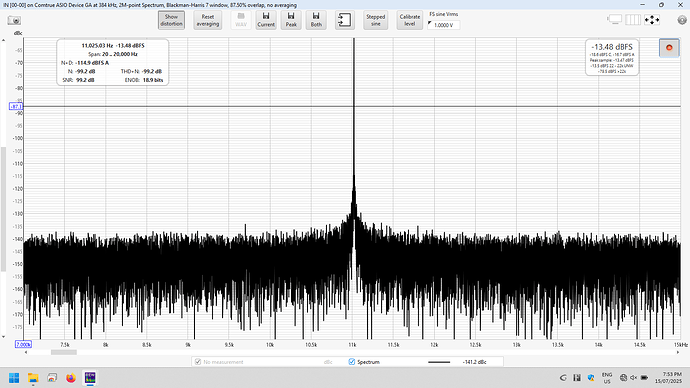Click vertical scrollbar down arrow
The image size is (690, 388).
4,337
